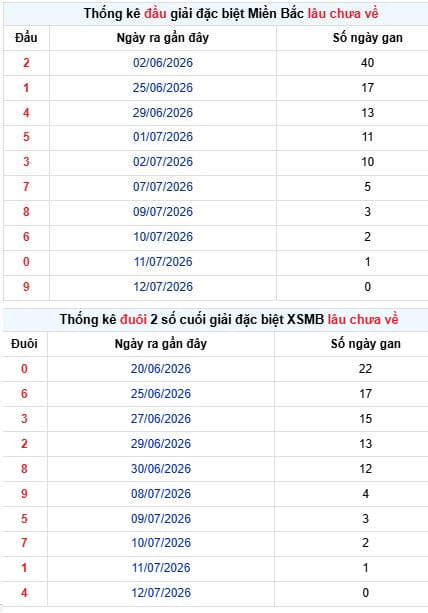
Task: Open the 30/06/2026 date link
Action: tap(161, 468)
